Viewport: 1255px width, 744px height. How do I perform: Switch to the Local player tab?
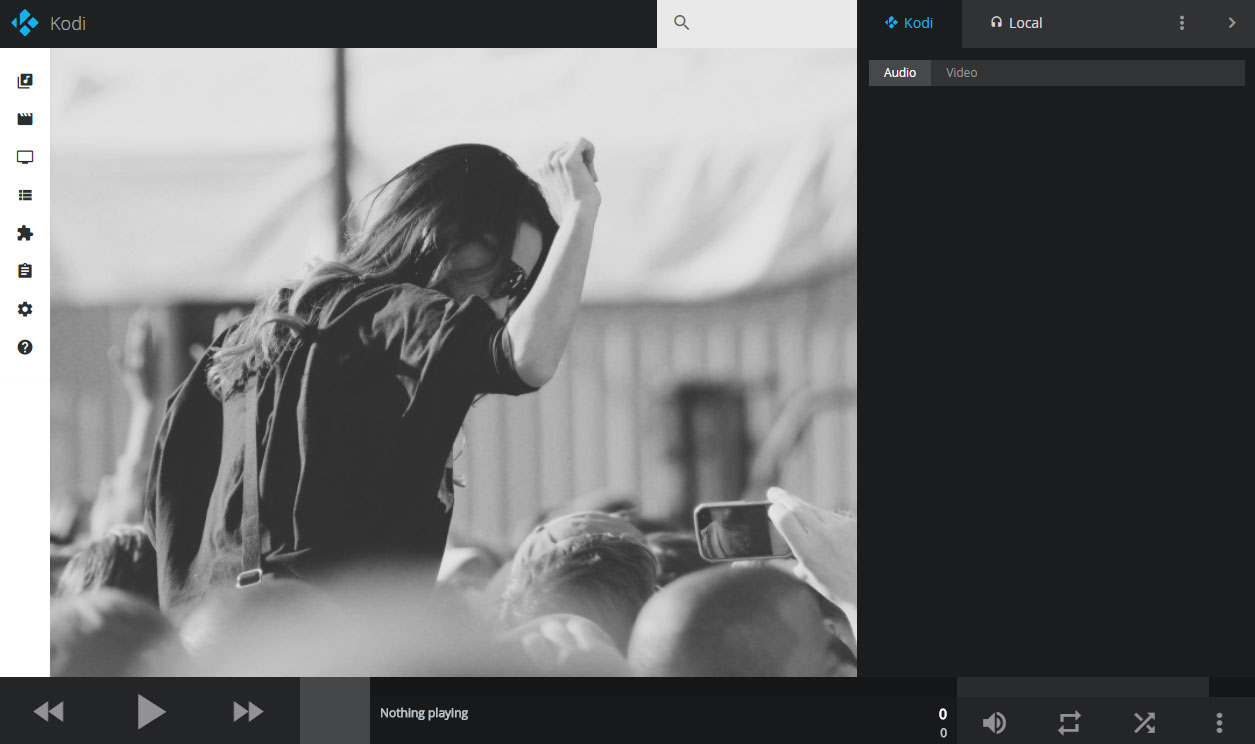1016,23
